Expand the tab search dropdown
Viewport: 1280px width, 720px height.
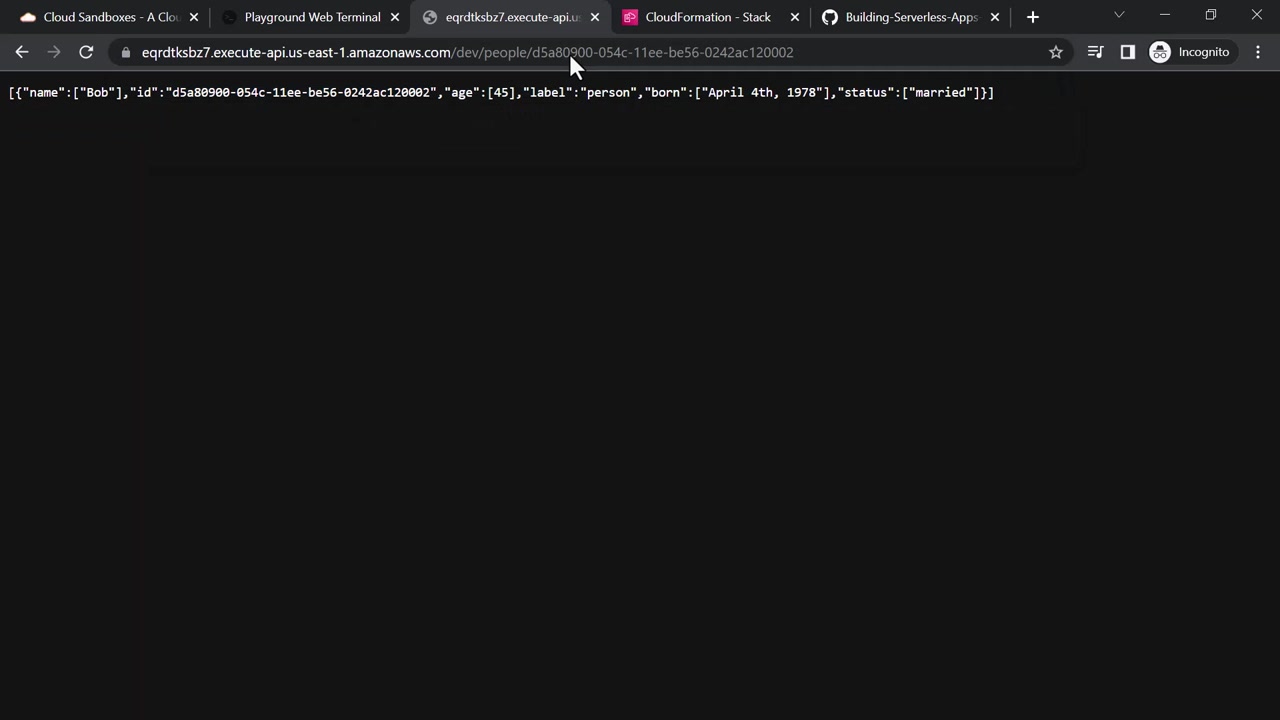tap(1119, 15)
